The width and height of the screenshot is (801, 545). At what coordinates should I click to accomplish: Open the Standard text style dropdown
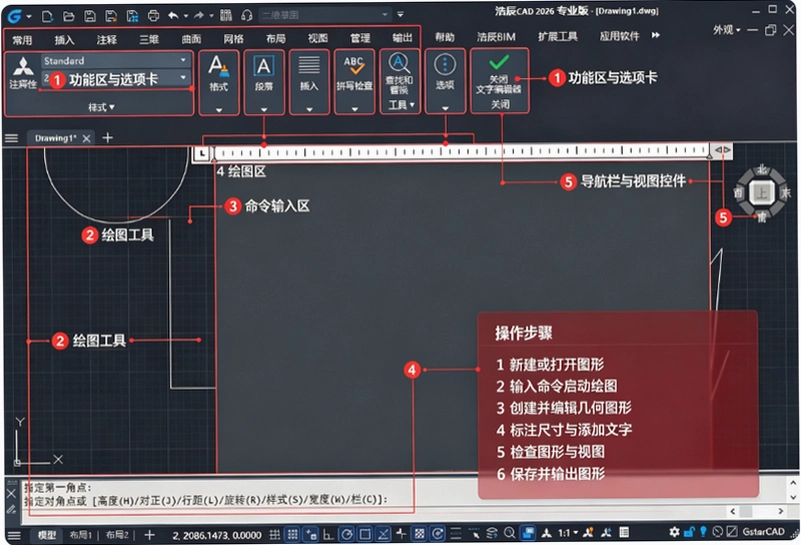coord(116,61)
